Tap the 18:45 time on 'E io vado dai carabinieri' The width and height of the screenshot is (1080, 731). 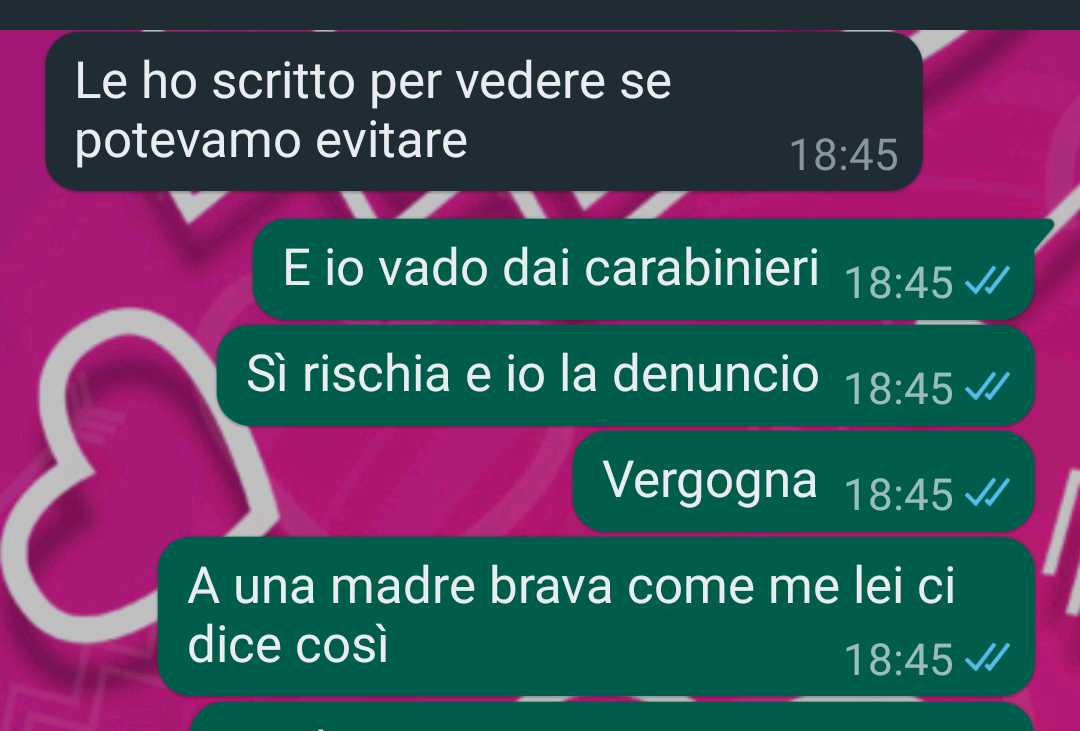point(899,282)
